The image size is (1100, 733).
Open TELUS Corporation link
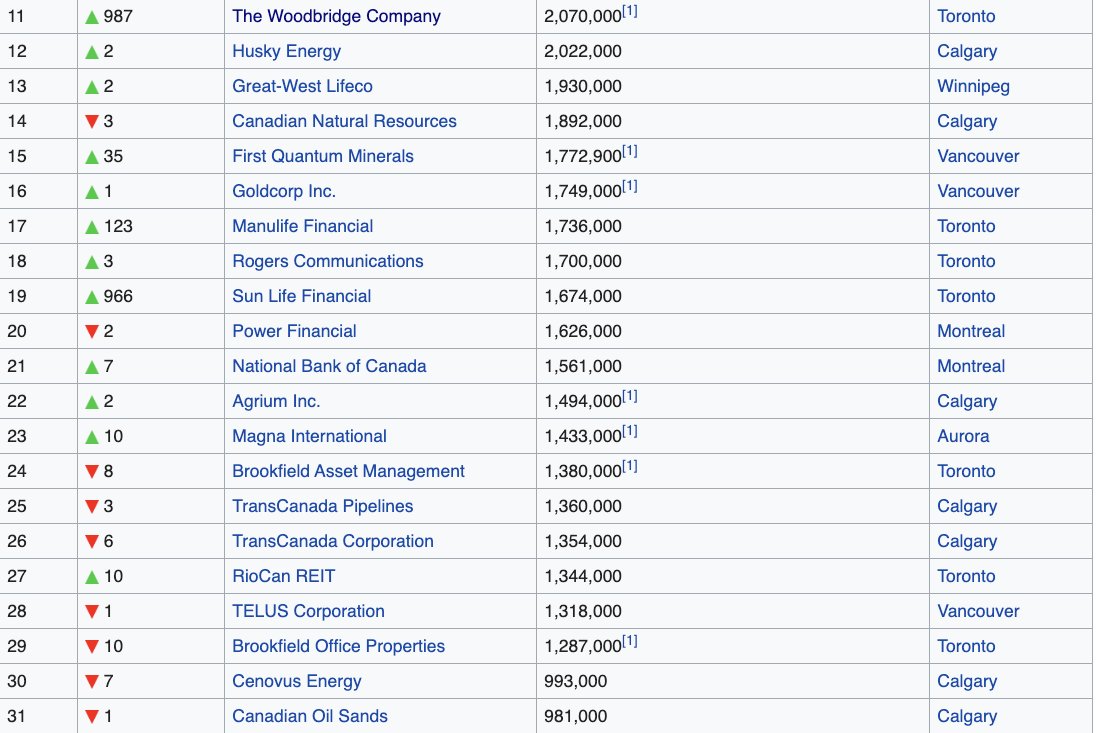pyautogui.click(x=309, y=612)
